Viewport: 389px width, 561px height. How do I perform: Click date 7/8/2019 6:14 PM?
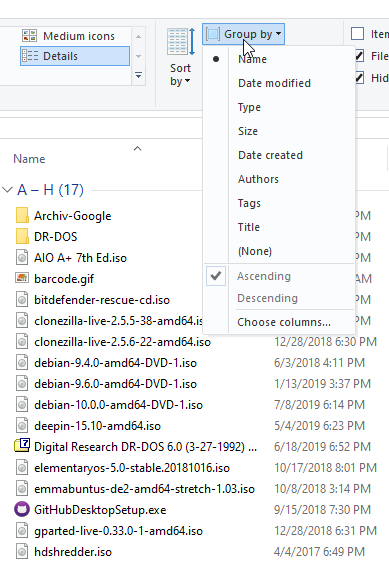tap(319, 405)
